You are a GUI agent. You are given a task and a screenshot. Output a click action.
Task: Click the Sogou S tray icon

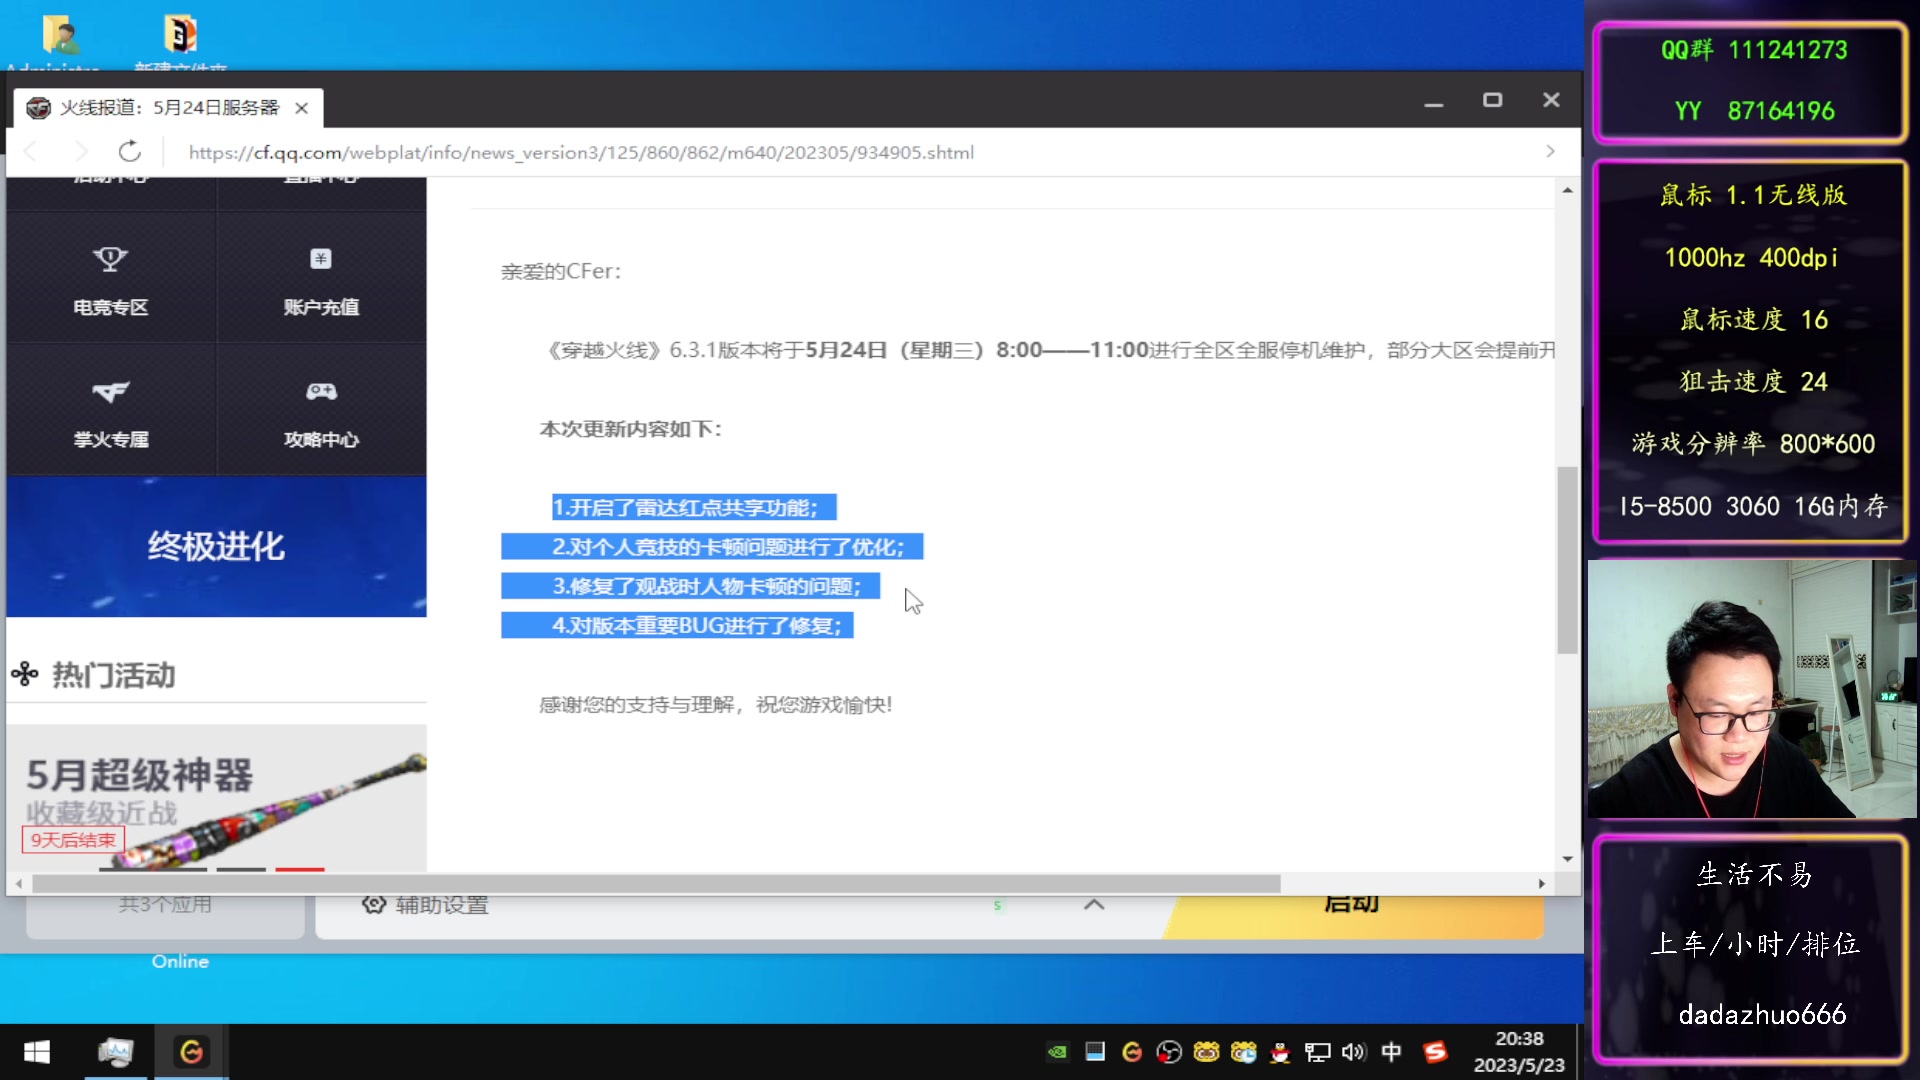click(1435, 1052)
